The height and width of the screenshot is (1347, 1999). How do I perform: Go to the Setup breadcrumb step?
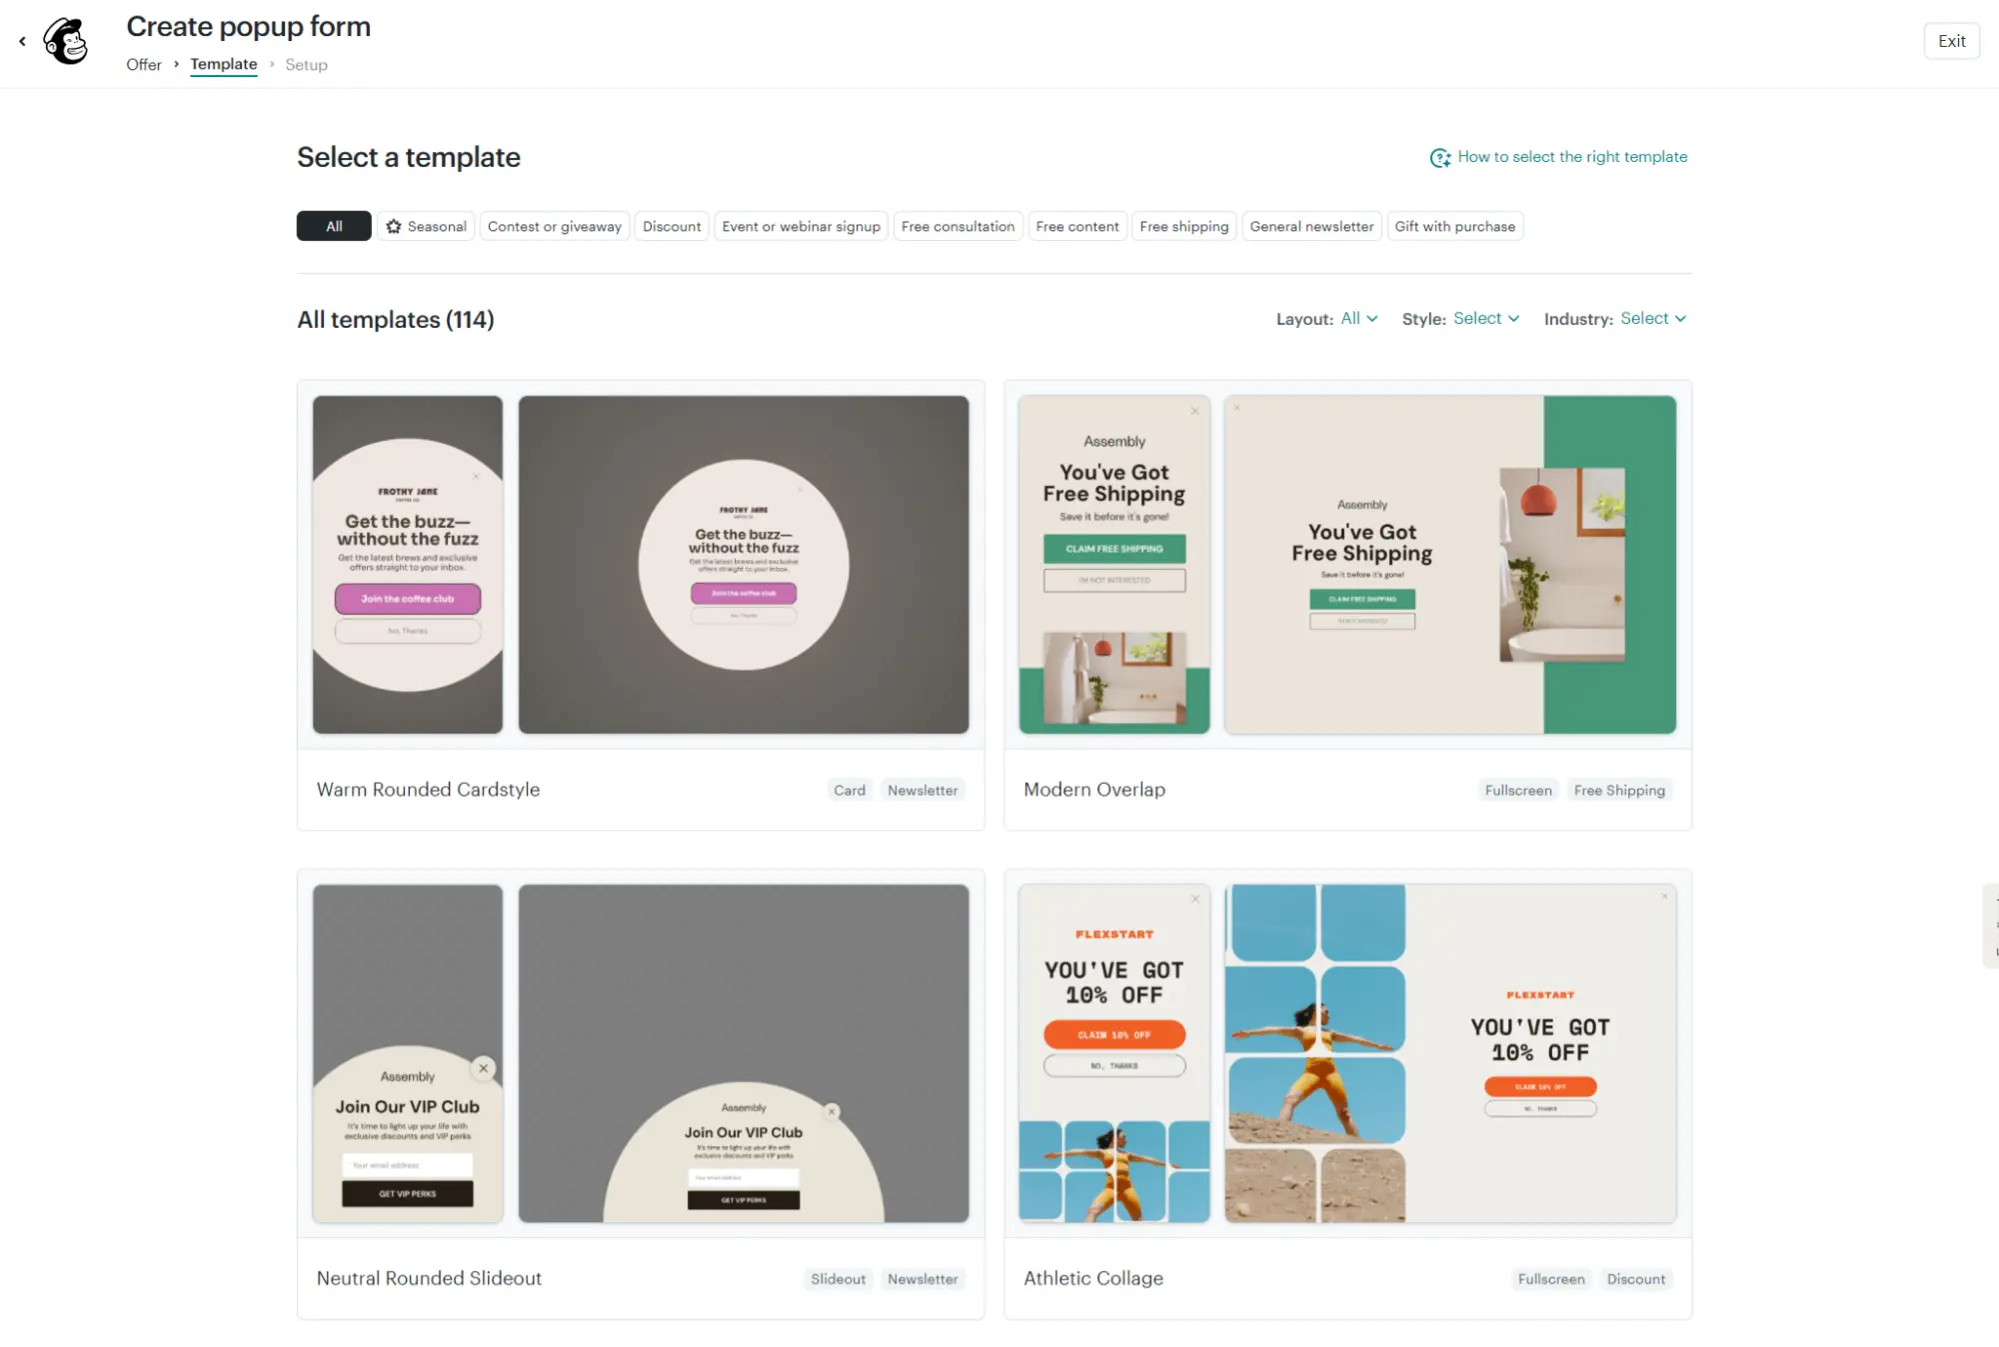pyautogui.click(x=306, y=64)
